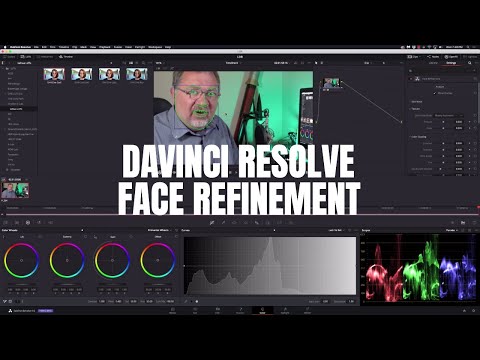Reset the Gamma wheel

tap(85, 237)
